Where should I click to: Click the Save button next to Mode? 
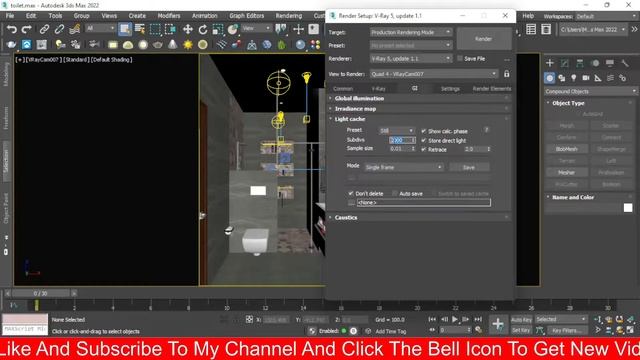pos(469,167)
